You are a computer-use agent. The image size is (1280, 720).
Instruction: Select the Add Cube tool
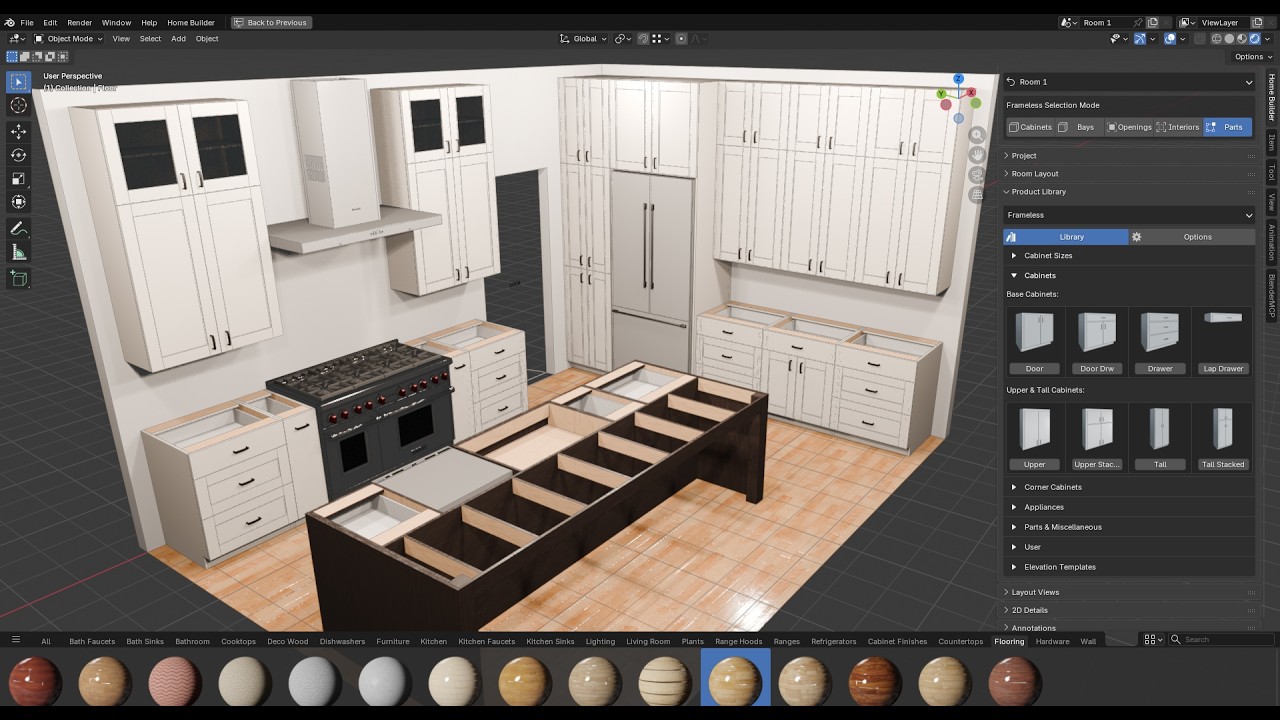click(18, 278)
